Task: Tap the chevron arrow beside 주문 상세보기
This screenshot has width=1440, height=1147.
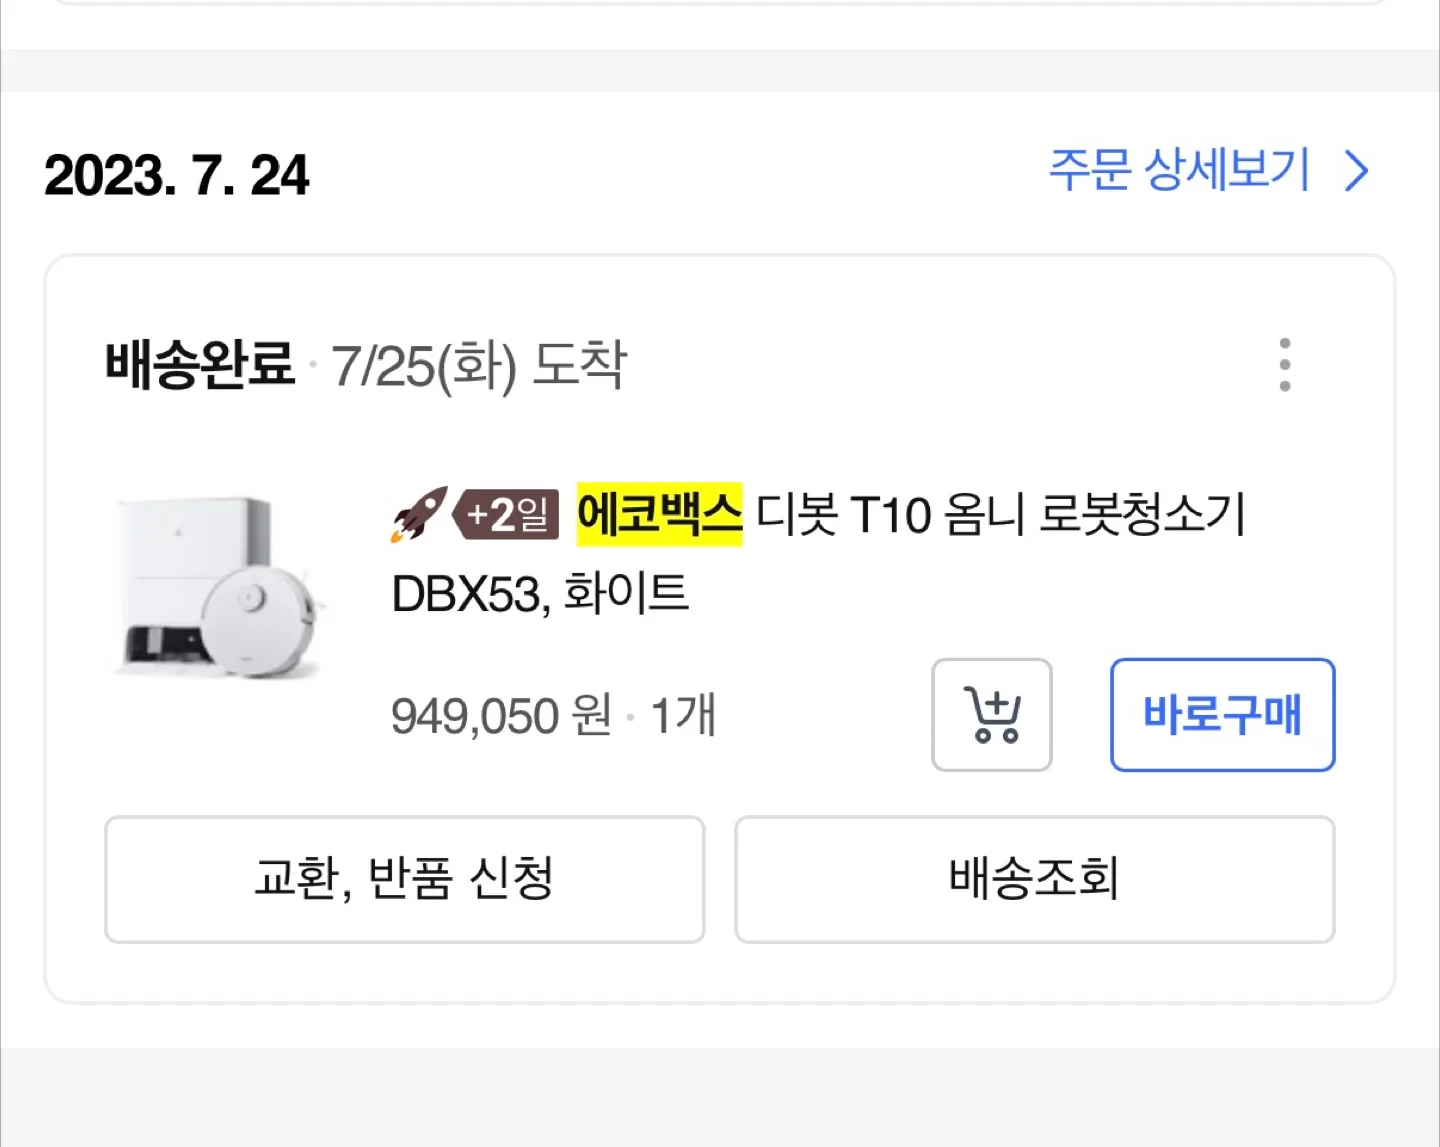Action: (1356, 171)
